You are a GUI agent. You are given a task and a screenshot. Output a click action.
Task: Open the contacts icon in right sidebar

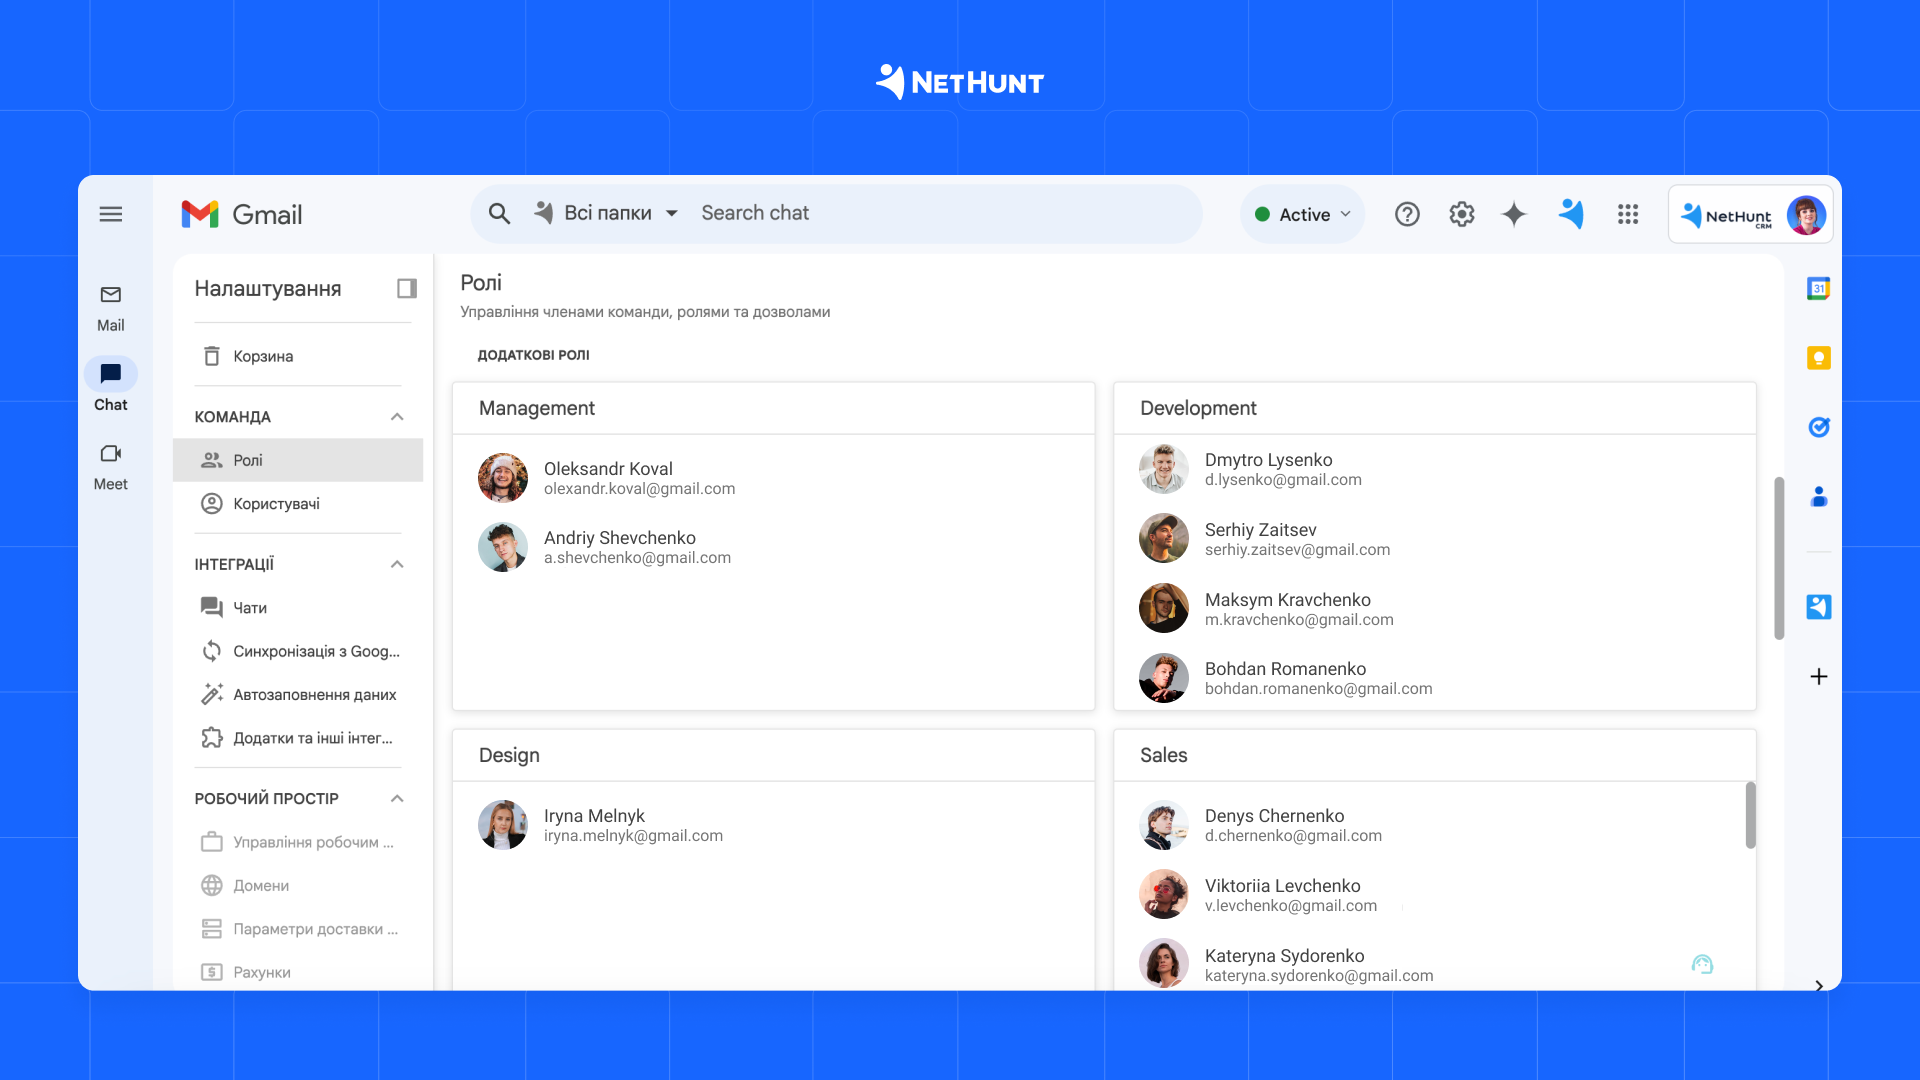(1818, 495)
